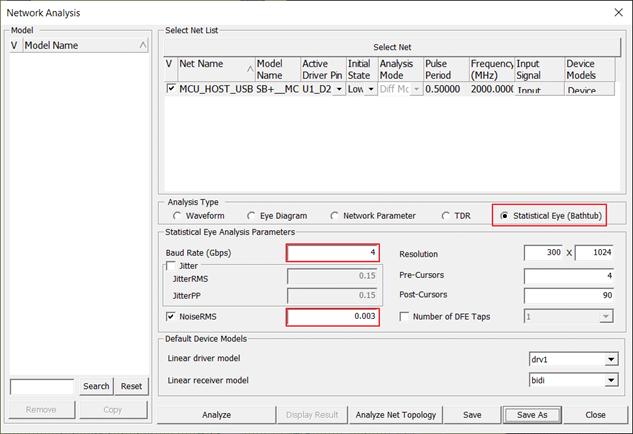Viewport: 633px width, 434px height.
Task: Switch analysis type to TDR
Action: [446, 216]
